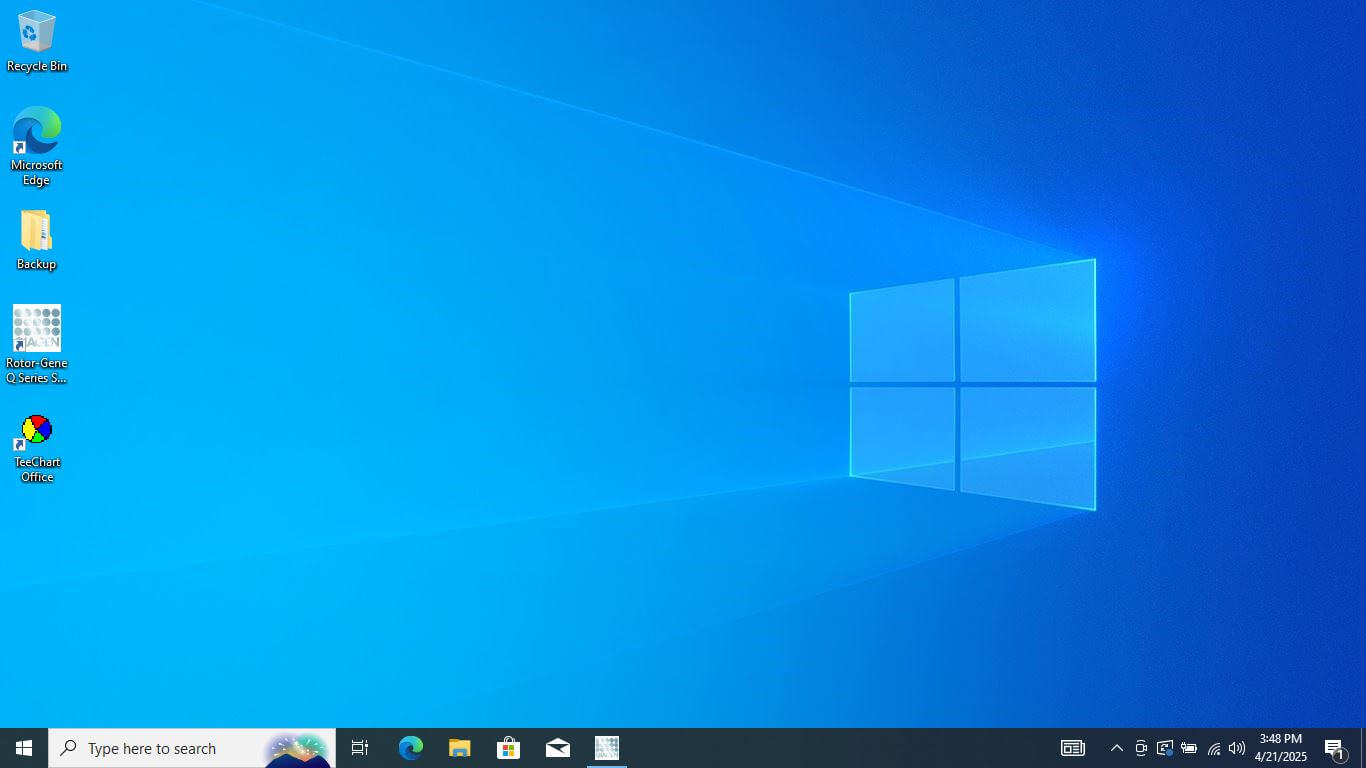Launch Microsoft Edge from the taskbar
This screenshot has width=1366, height=768.
coord(411,748)
